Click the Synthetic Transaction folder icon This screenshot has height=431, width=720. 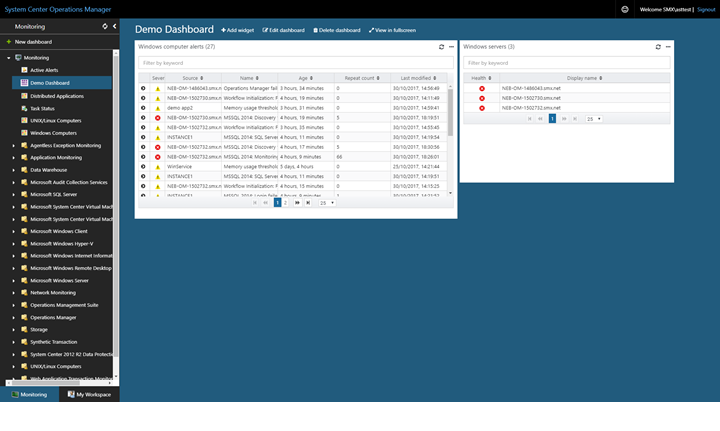pyautogui.click(x=24, y=342)
